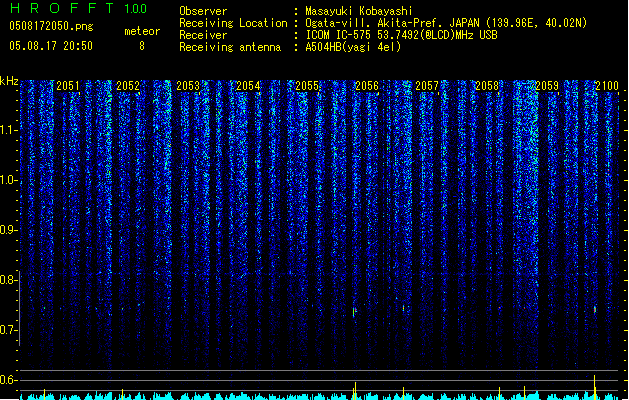Click the 2054 time marker
This screenshot has width=629, height=400.
[x=248, y=86]
